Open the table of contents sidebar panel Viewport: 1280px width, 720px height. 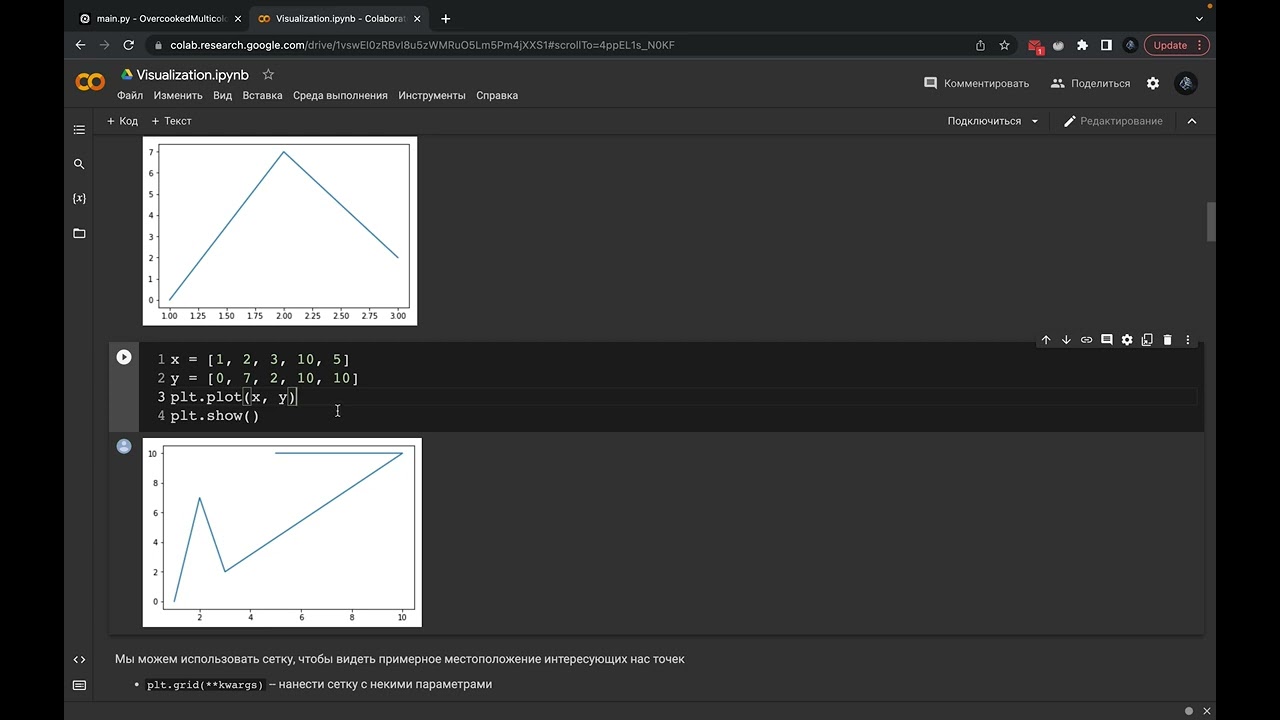[80, 130]
